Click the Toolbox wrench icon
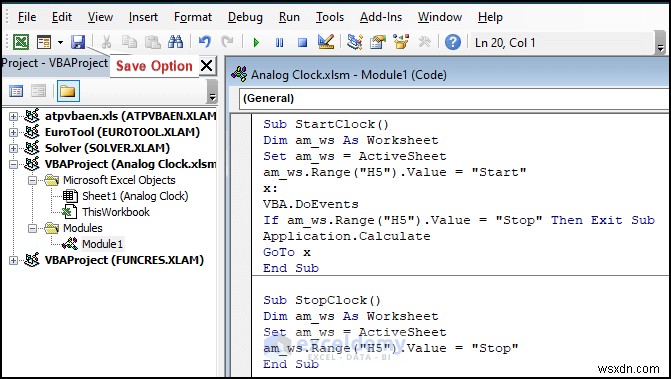The image size is (671, 379). tap(425, 42)
